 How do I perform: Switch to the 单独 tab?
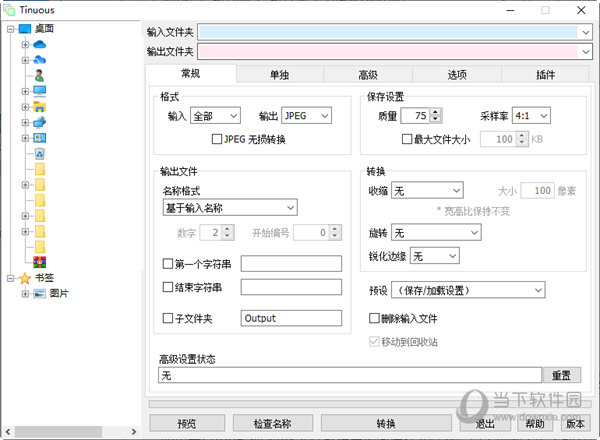coord(280,75)
